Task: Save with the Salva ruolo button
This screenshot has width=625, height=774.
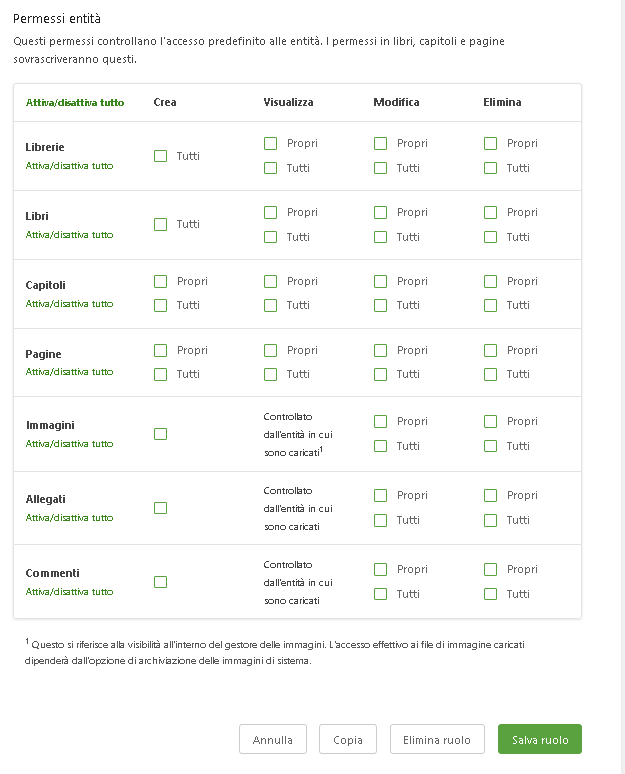Action: point(540,740)
